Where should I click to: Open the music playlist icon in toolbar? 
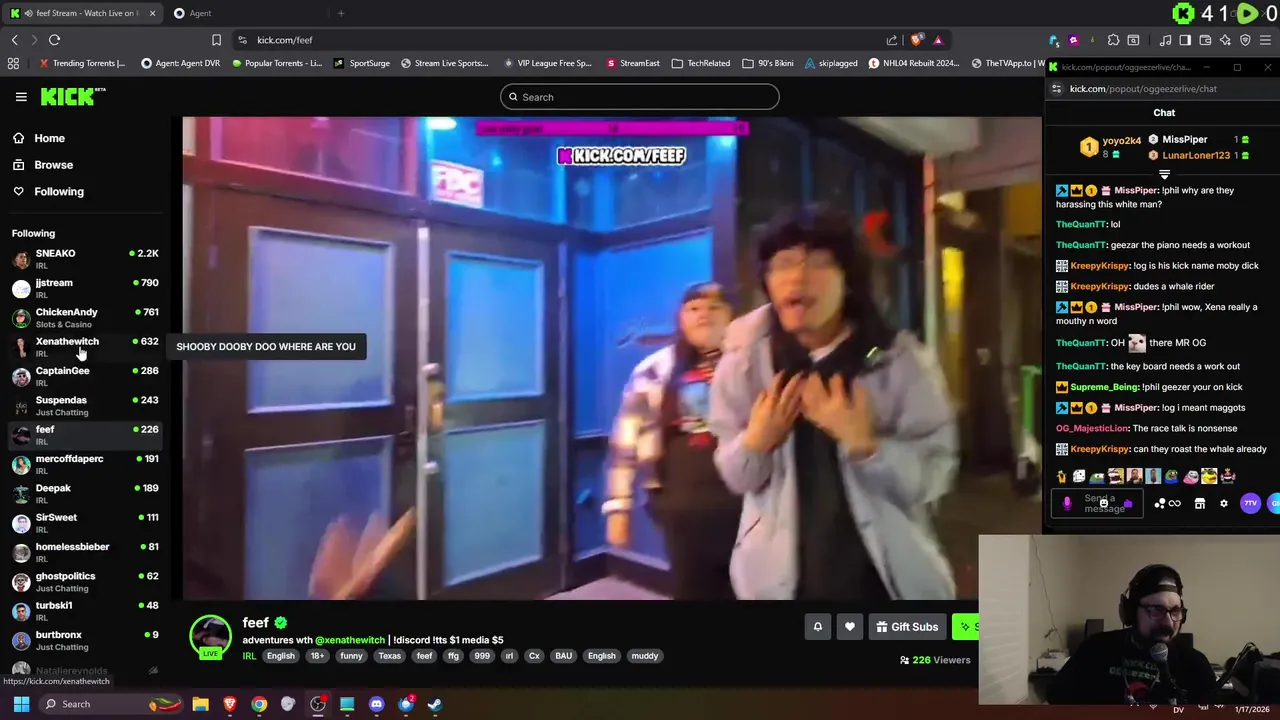click(x=1165, y=40)
